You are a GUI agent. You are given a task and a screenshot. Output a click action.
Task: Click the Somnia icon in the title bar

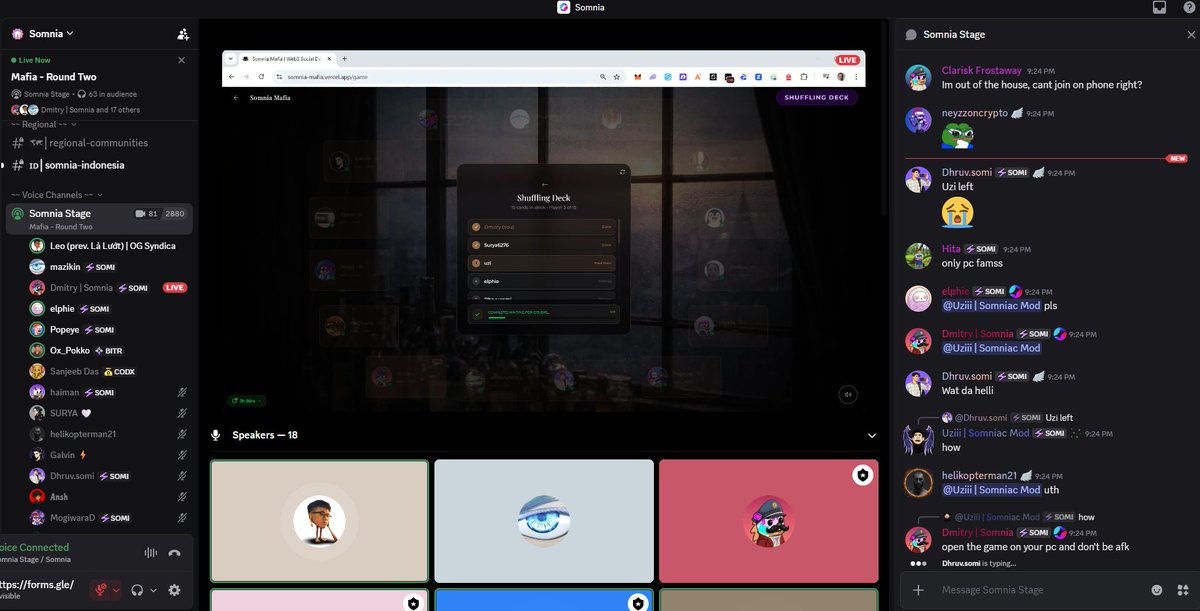[x=564, y=7]
